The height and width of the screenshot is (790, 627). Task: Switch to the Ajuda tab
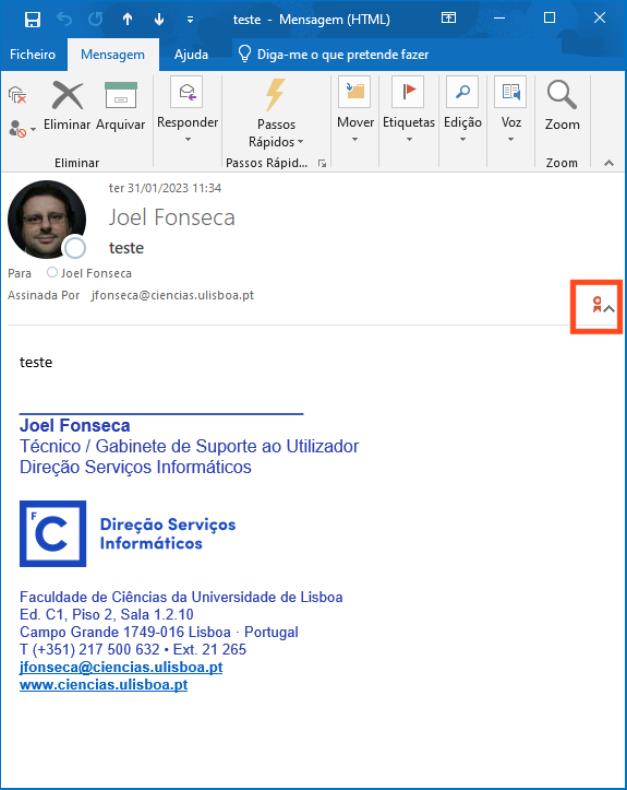coord(190,54)
